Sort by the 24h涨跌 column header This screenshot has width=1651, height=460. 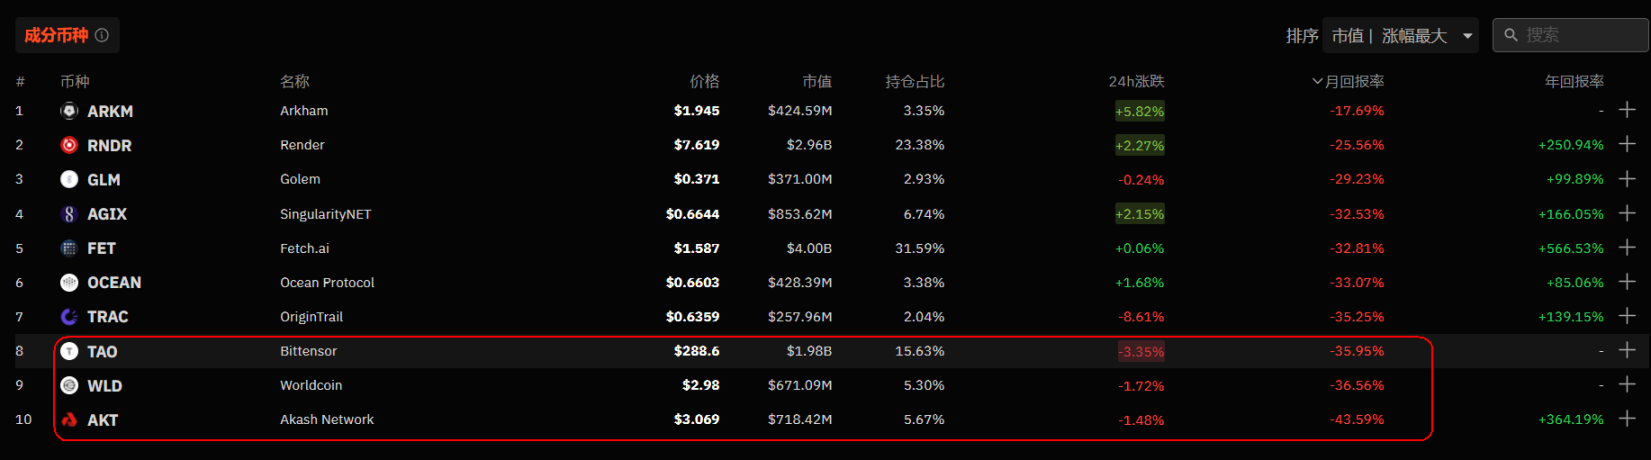(1136, 81)
